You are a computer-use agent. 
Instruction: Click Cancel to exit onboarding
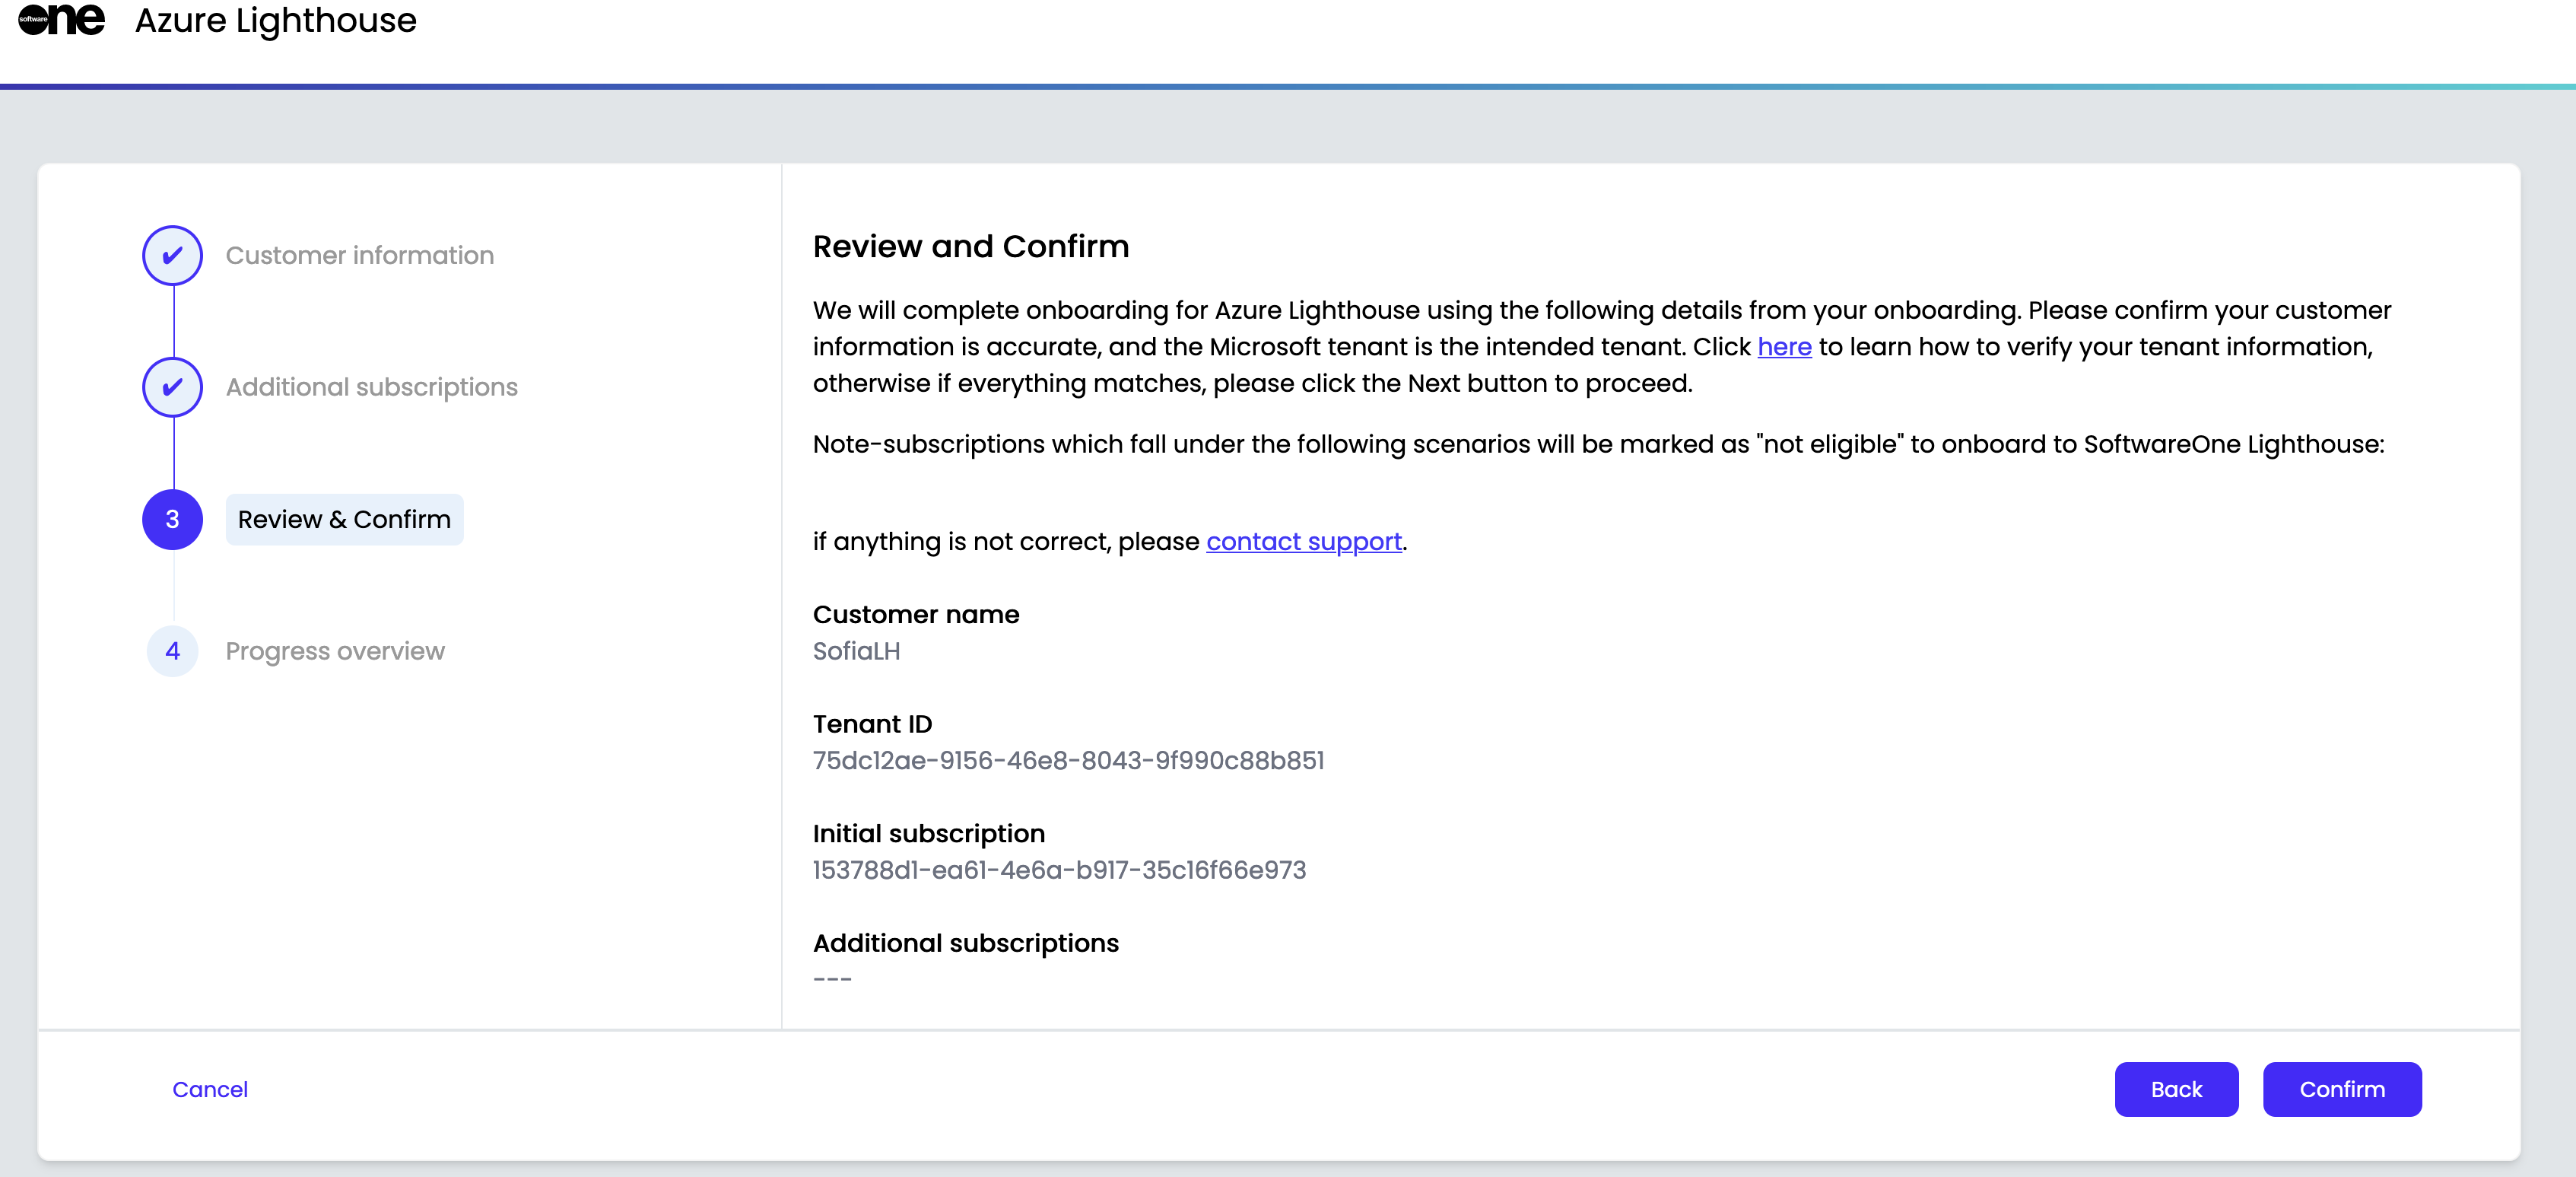point(209,1089)
